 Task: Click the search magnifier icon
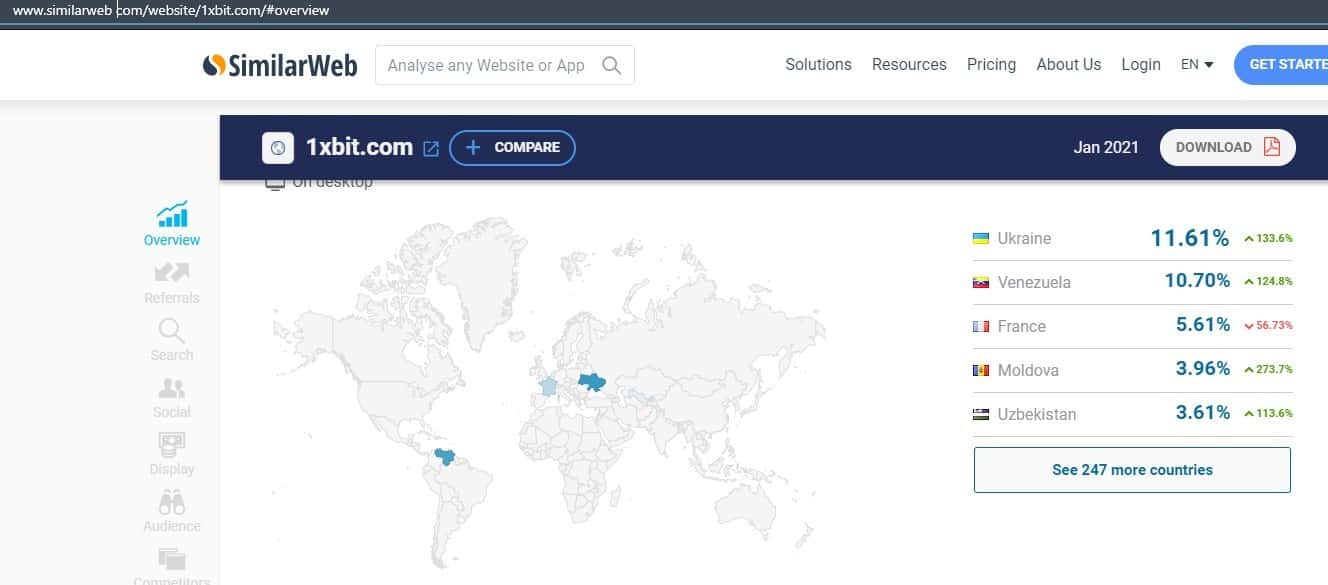pos(612,66)
